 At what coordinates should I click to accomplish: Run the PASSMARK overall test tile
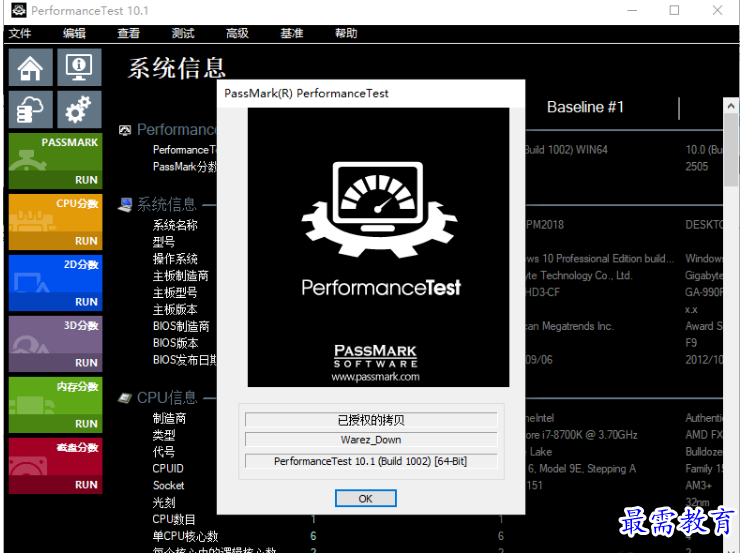tap(55, 161)
